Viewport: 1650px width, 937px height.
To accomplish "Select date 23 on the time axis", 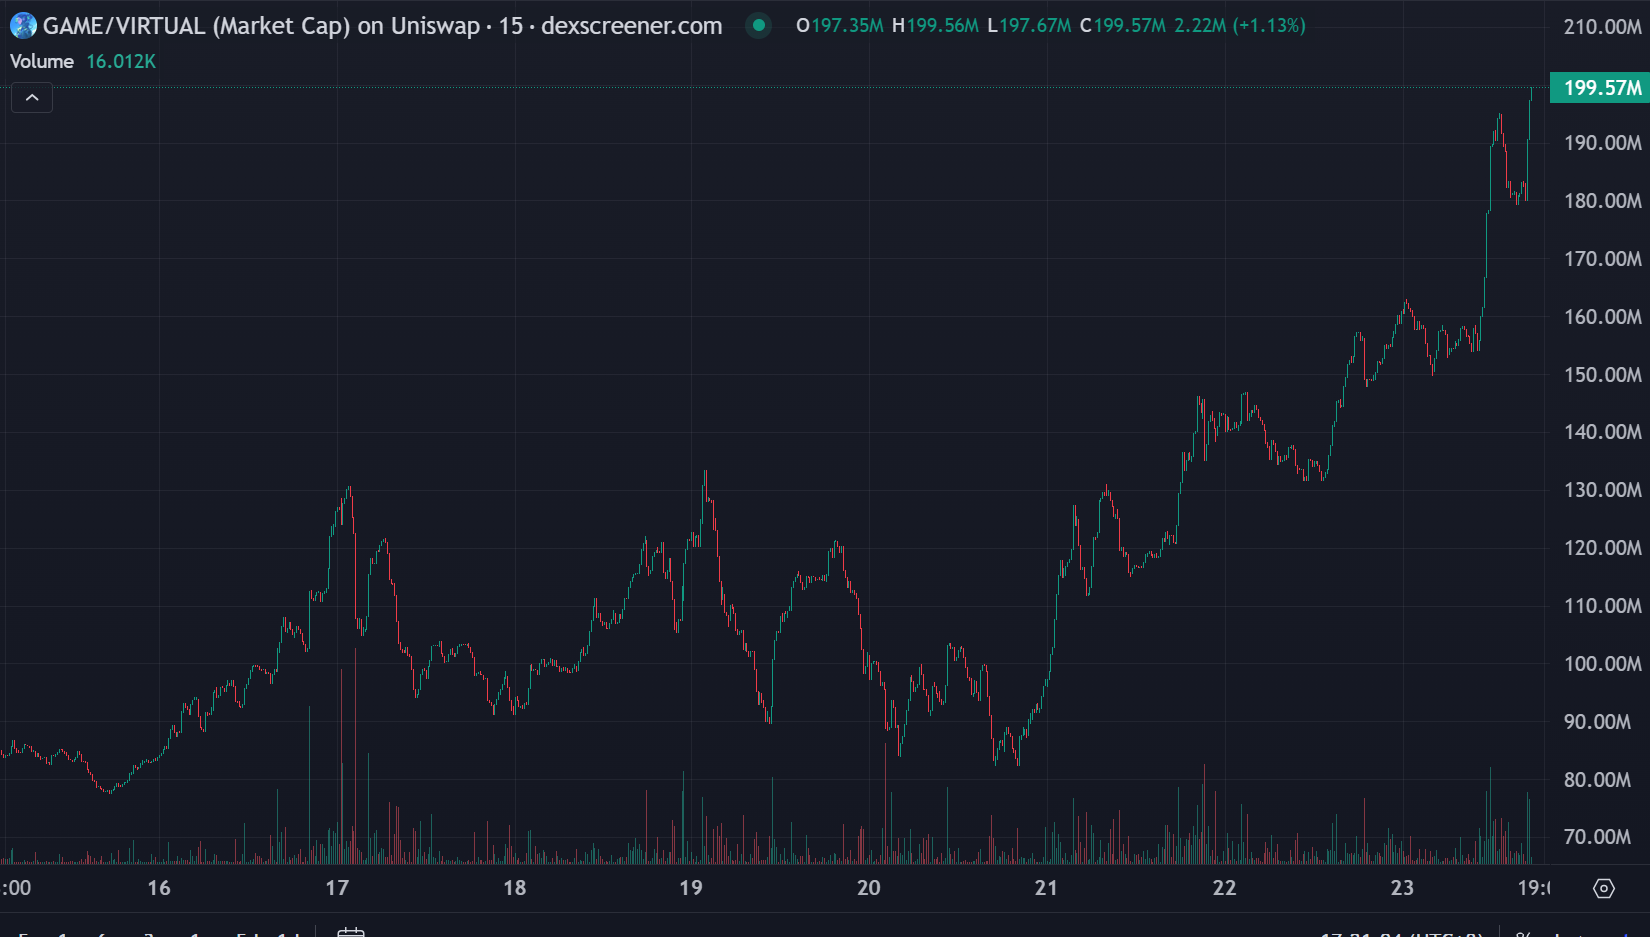I will [1402, 888].
